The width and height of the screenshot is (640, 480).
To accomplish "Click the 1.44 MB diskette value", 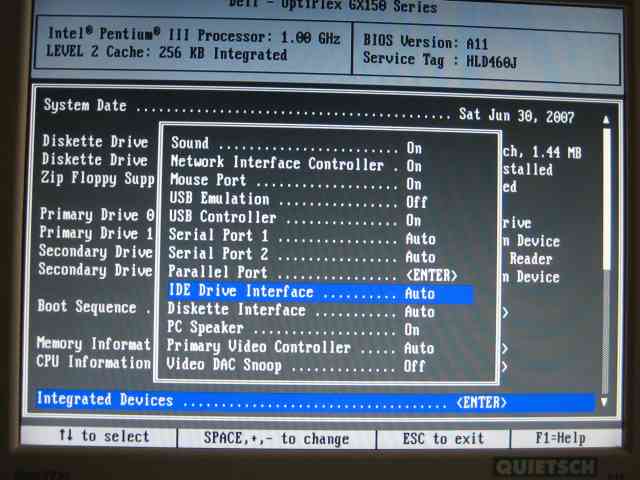I will (x=556, y=152).
